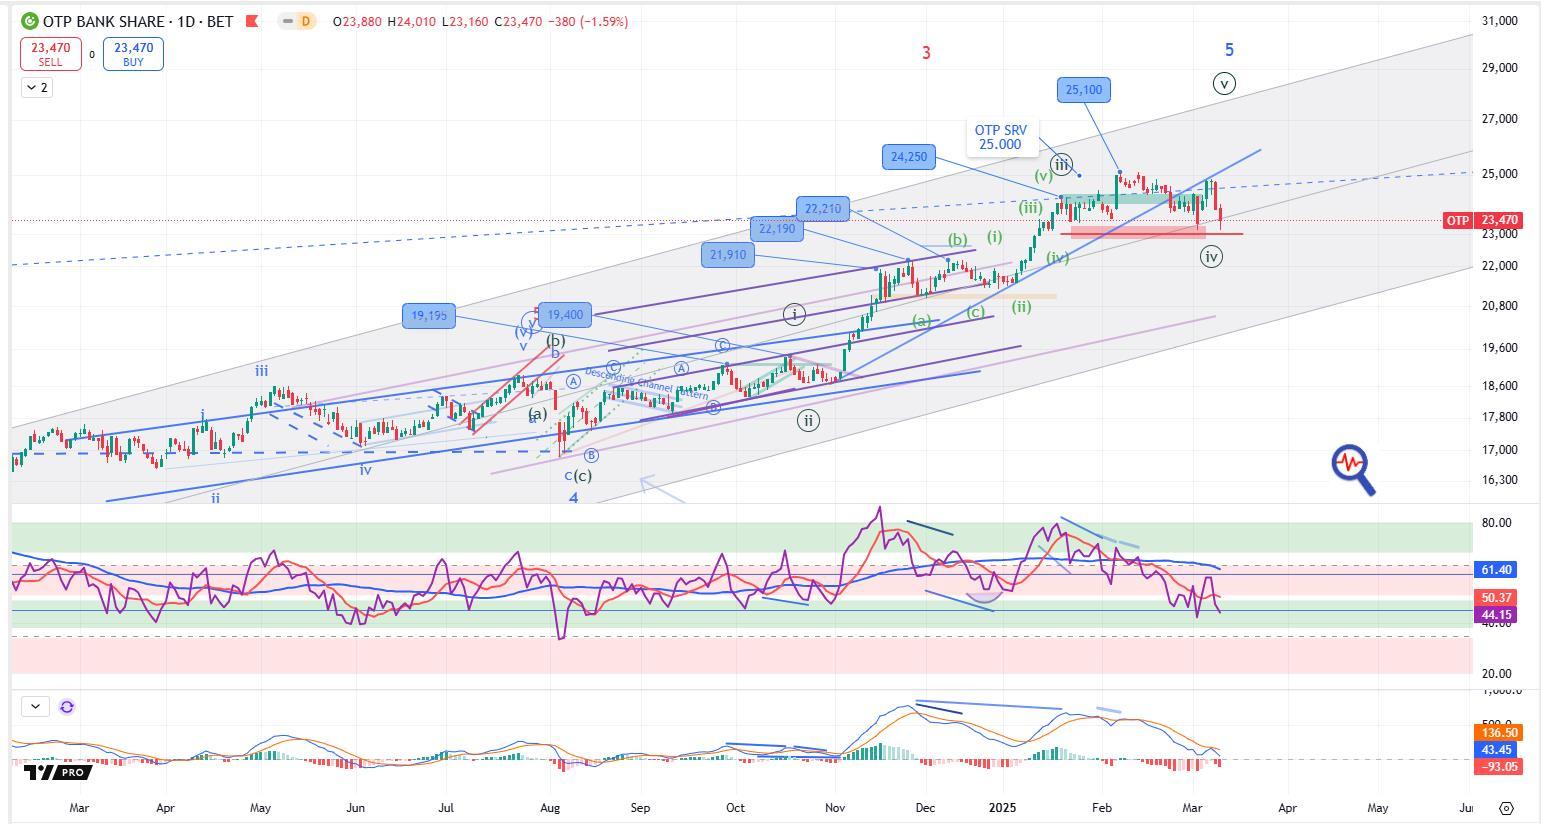Click the 80.00 RSI scale label
The image size is (1541, 824).
[1496, 523]
